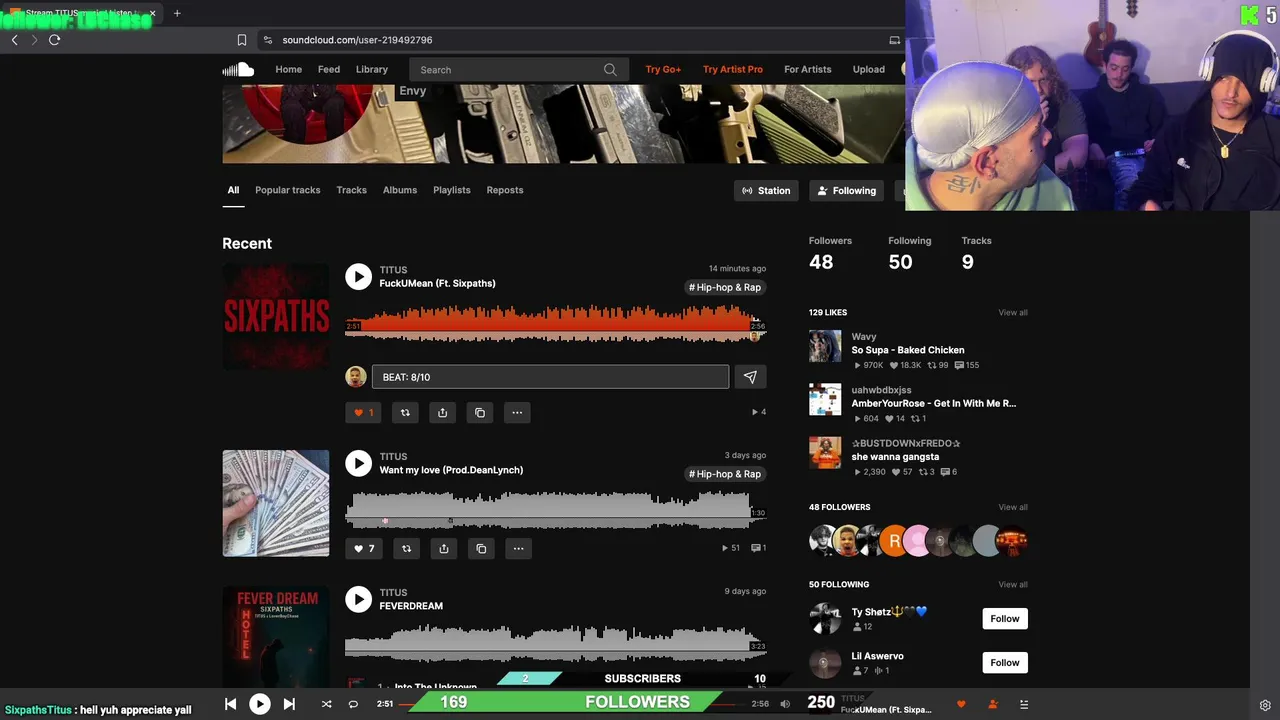The height and width of the screenshot is (720, 1280).
Task: Switch to the Albums tab
Action: click(400, 190)
